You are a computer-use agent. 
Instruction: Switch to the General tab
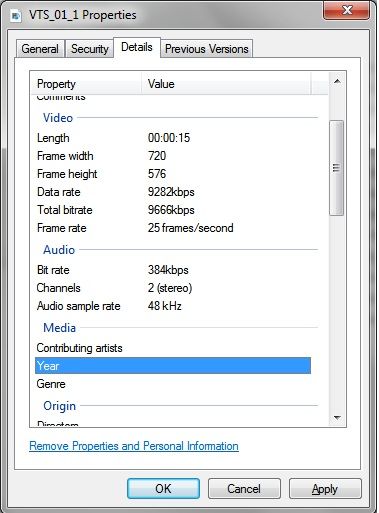pyautogui.click(x=40, y=49)
